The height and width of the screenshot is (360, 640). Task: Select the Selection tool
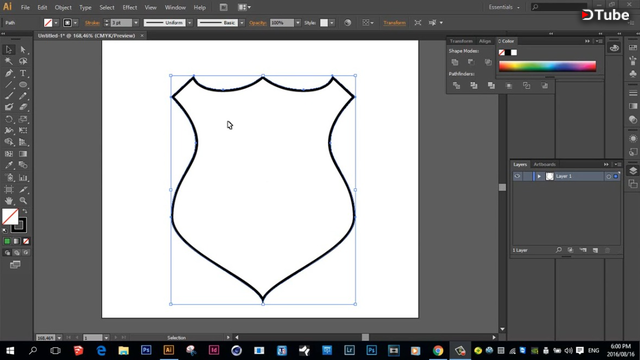[x=9, y=50]
